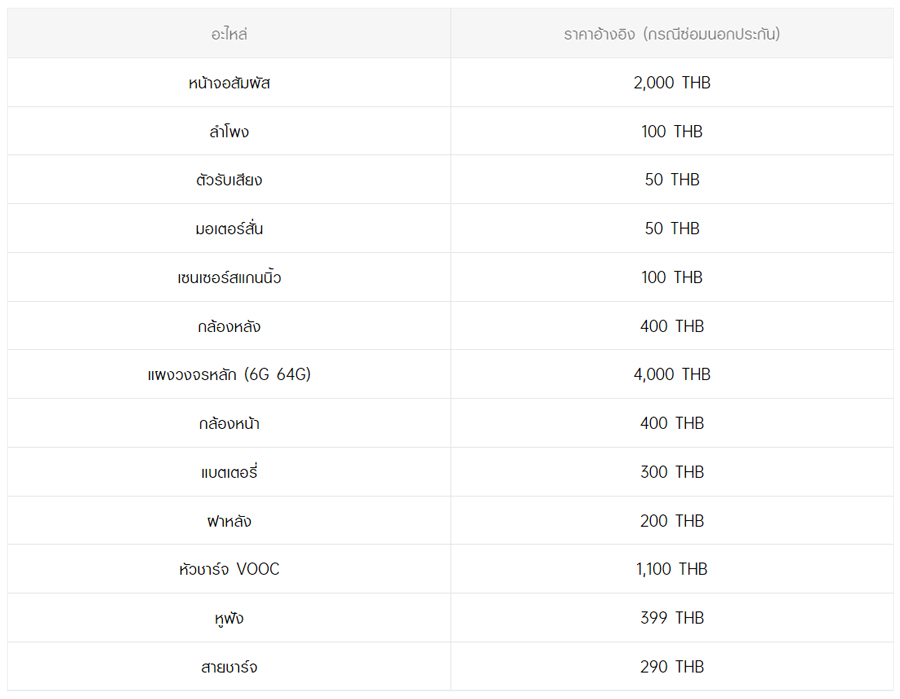This screenshot has width=900, height=699.
Task: Select the ฝาหลัง row label
Action: [x=229, y=521]
